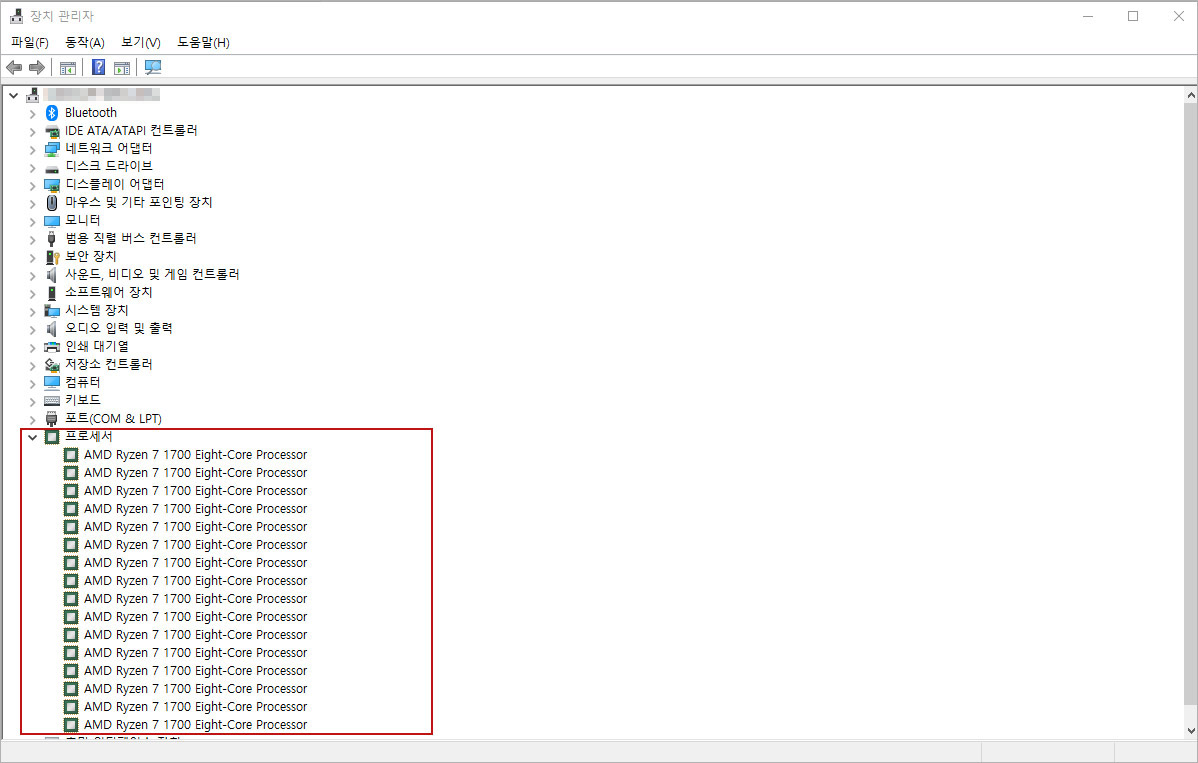Select the 컴퓨터 label
The width and height of the screenshot is (1198, 763).
coord(83,382)
